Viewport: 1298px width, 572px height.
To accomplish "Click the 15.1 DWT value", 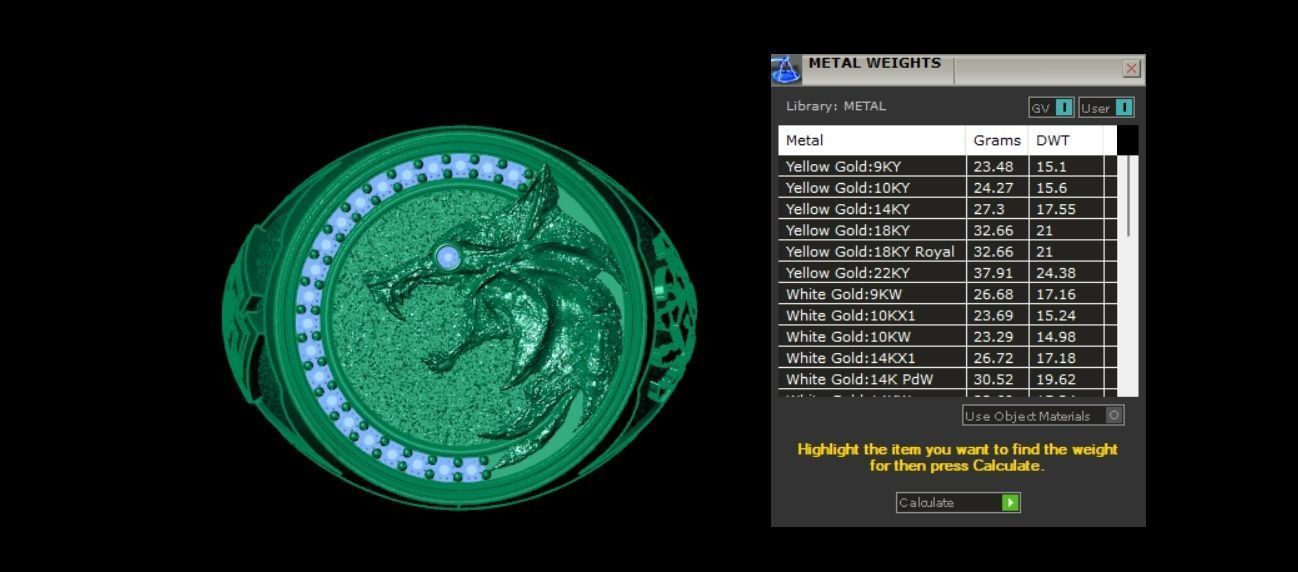I will click(x=1051, y=166).
